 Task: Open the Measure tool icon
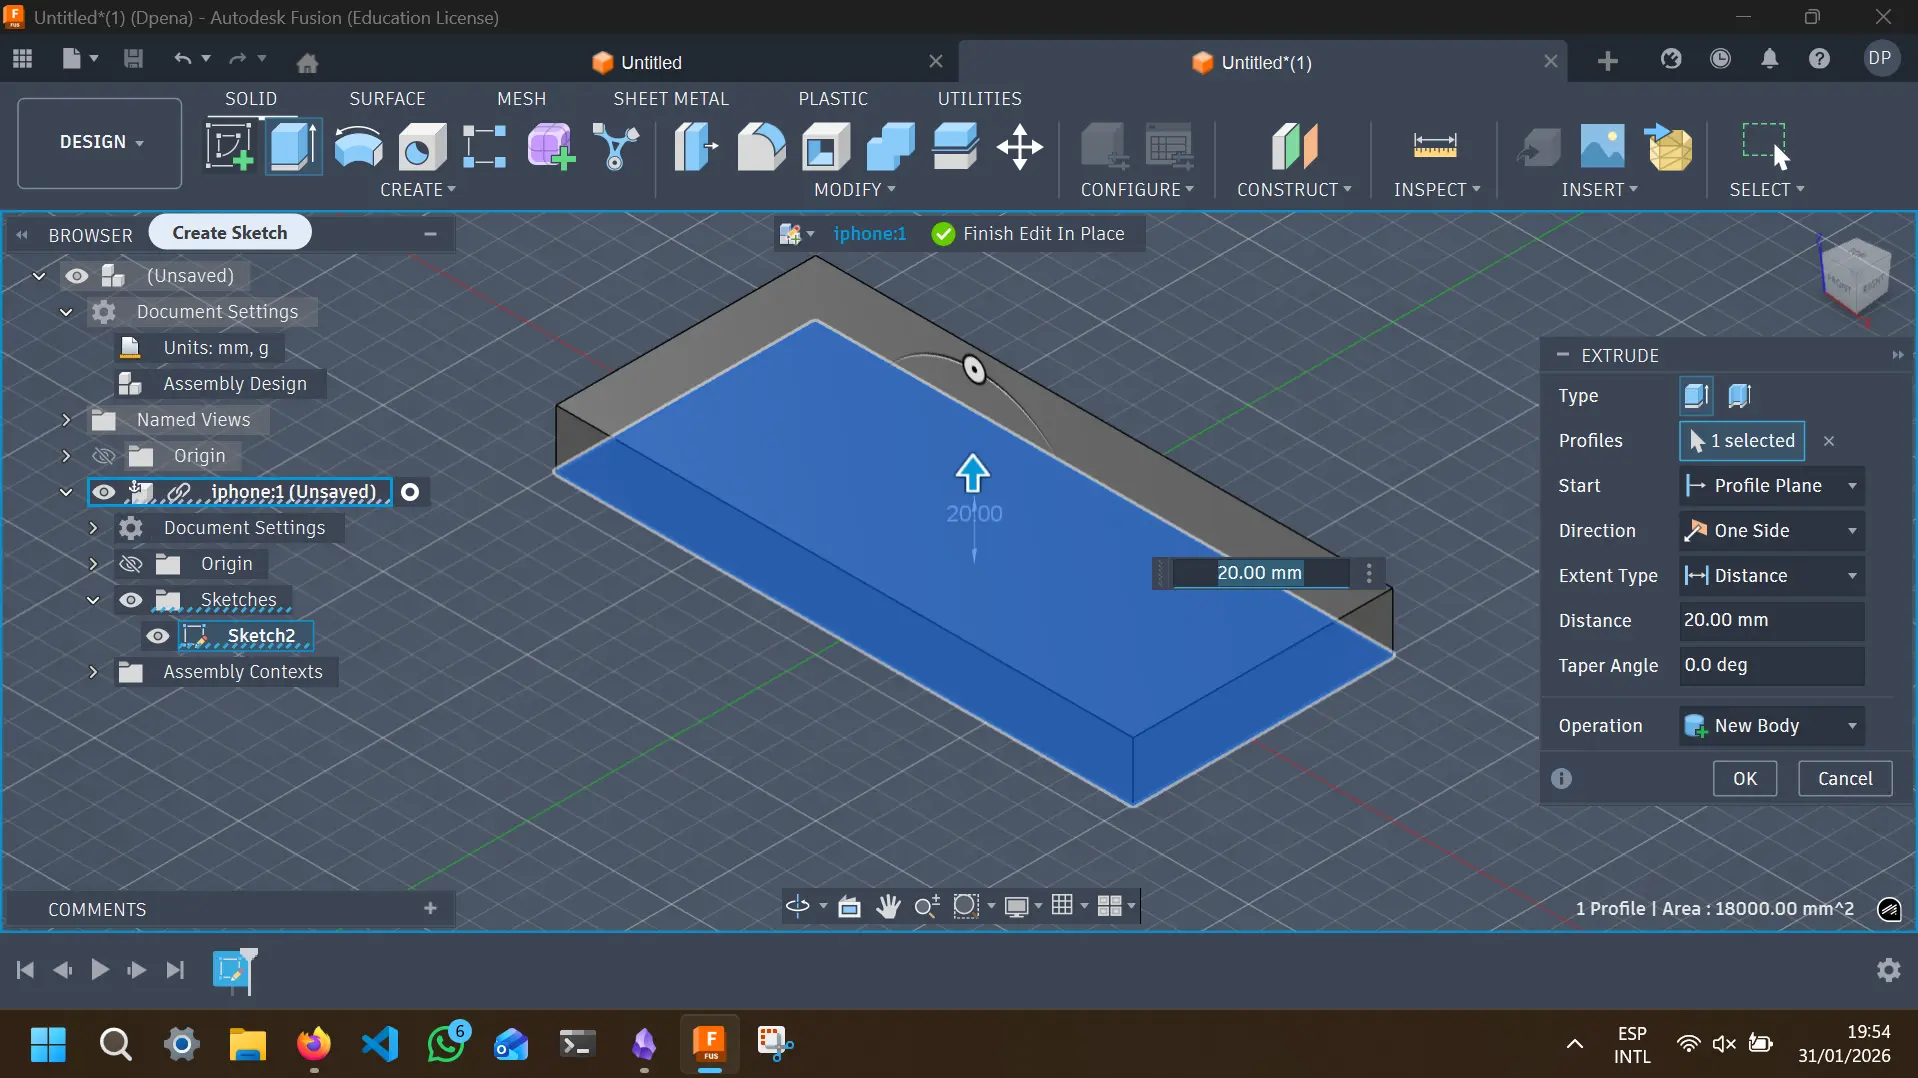pyautogui.click(x=1435, y=146)
